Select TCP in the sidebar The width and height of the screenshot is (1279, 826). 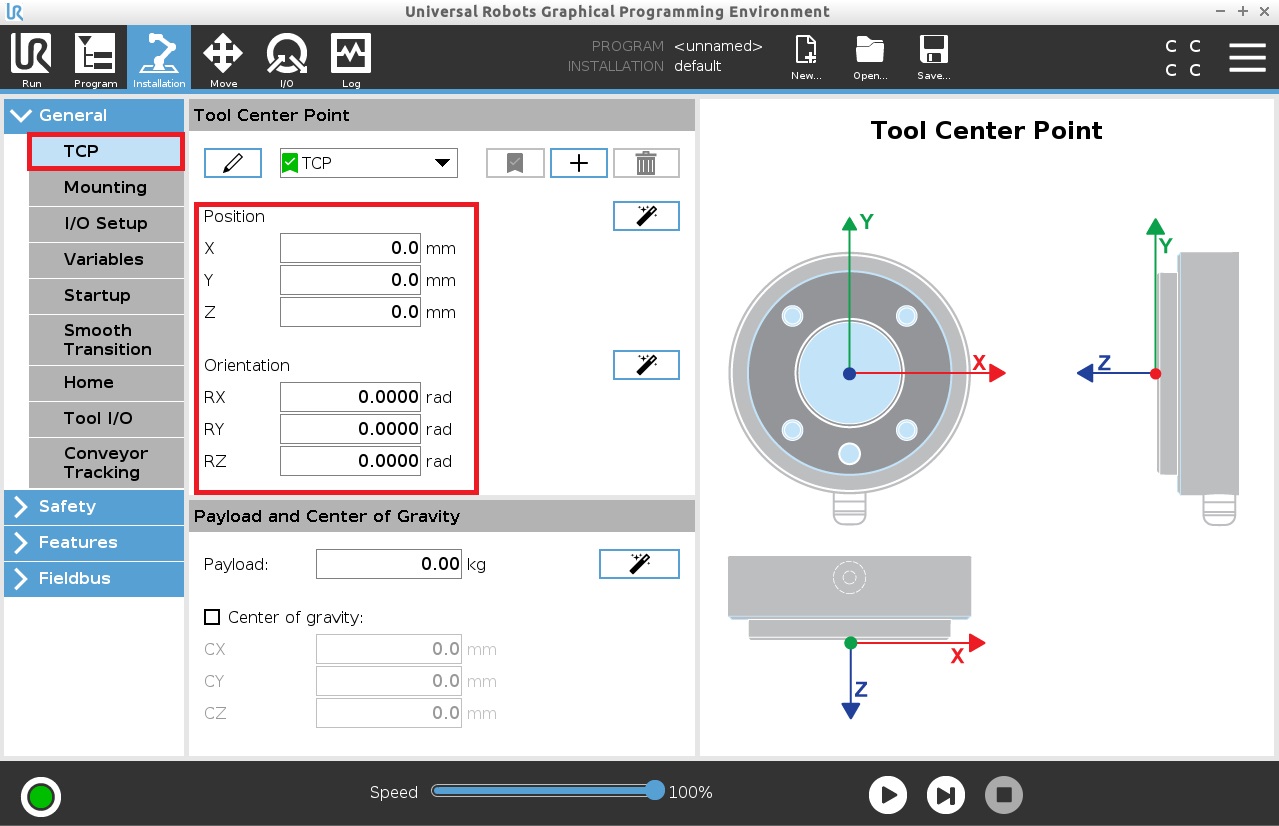pos(105,151)
